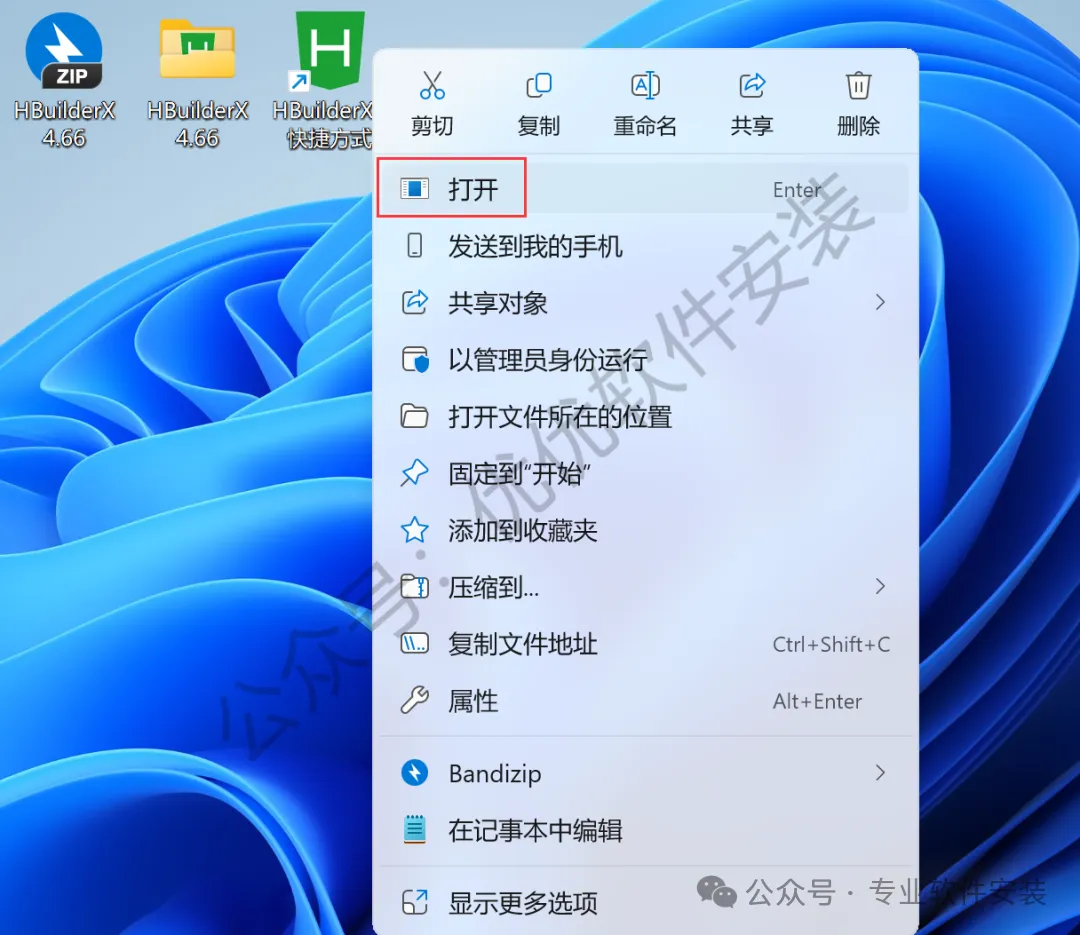Click the Copy (复制) icon
The width and height of the screenshot is (1080, 935).
tap(539, 85)
